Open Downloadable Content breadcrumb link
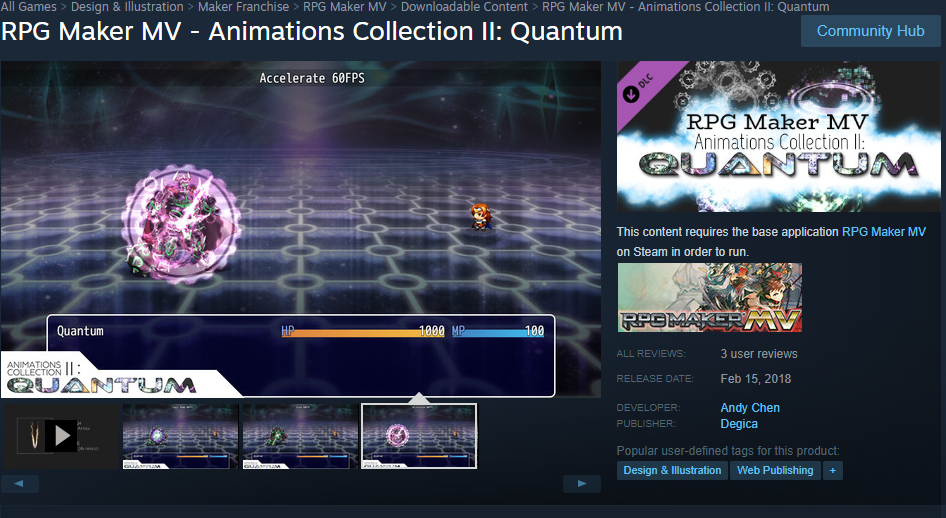 (464, 7)
